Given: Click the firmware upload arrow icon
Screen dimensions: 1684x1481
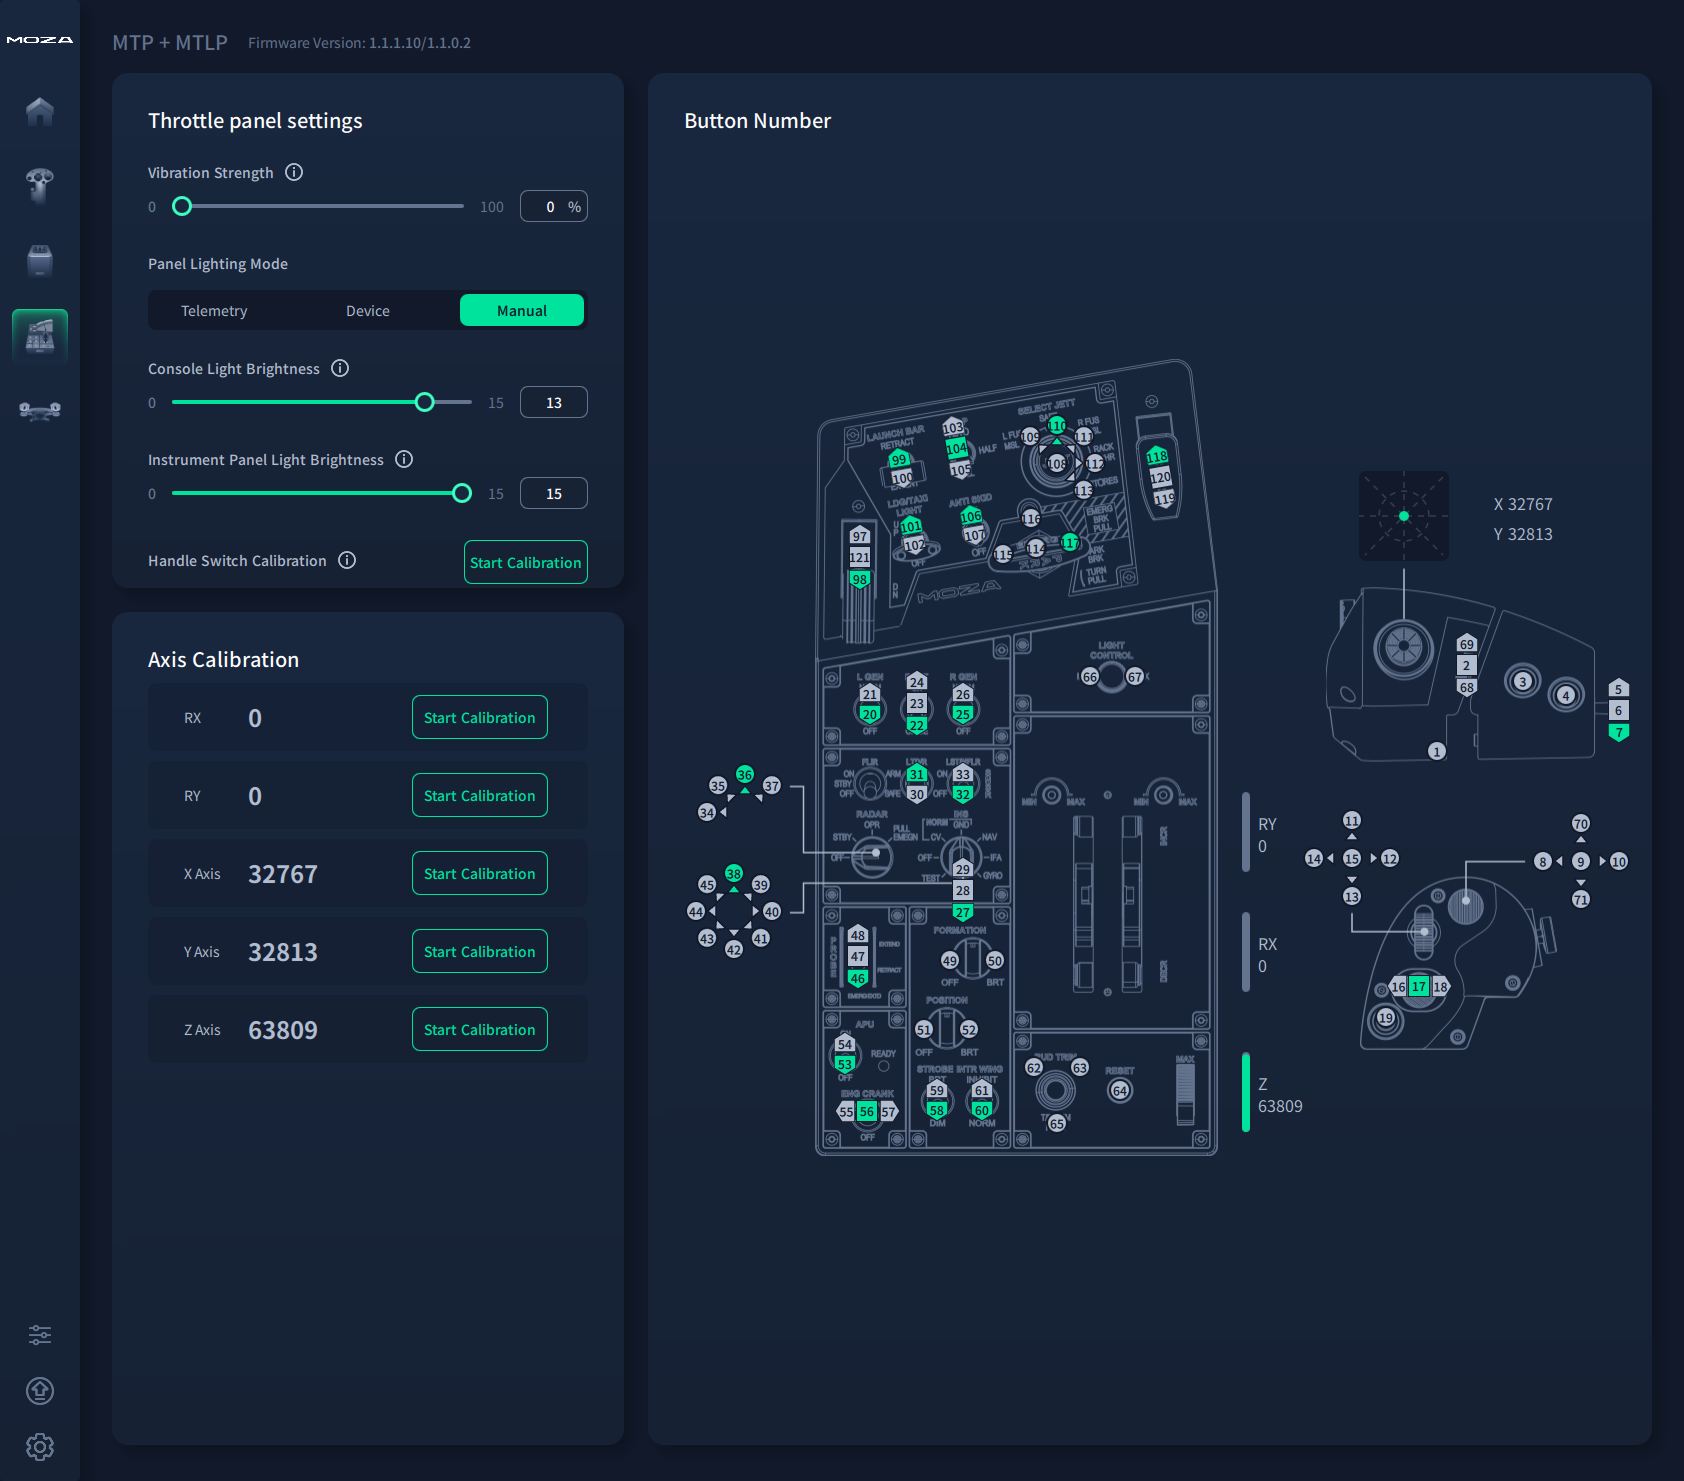Looking at the screenshot, I should click(40, 1390).
